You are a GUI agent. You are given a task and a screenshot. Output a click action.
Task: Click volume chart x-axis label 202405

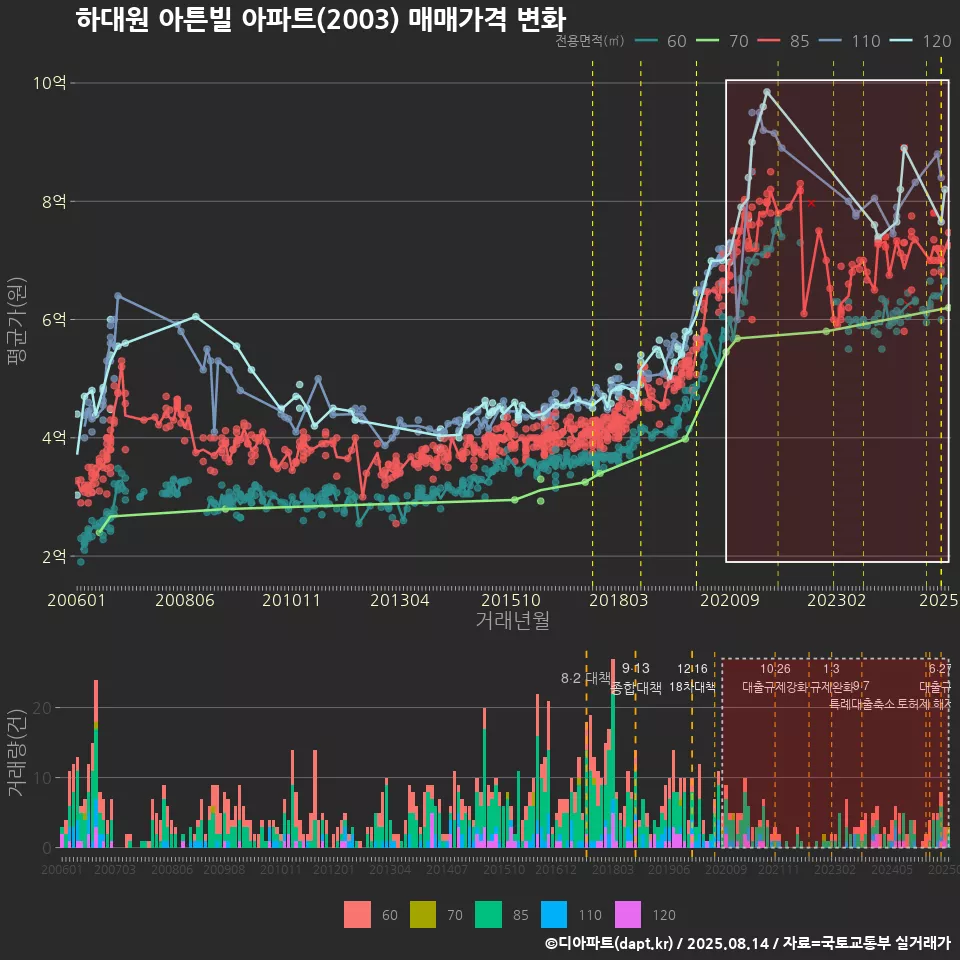point(892,869)
